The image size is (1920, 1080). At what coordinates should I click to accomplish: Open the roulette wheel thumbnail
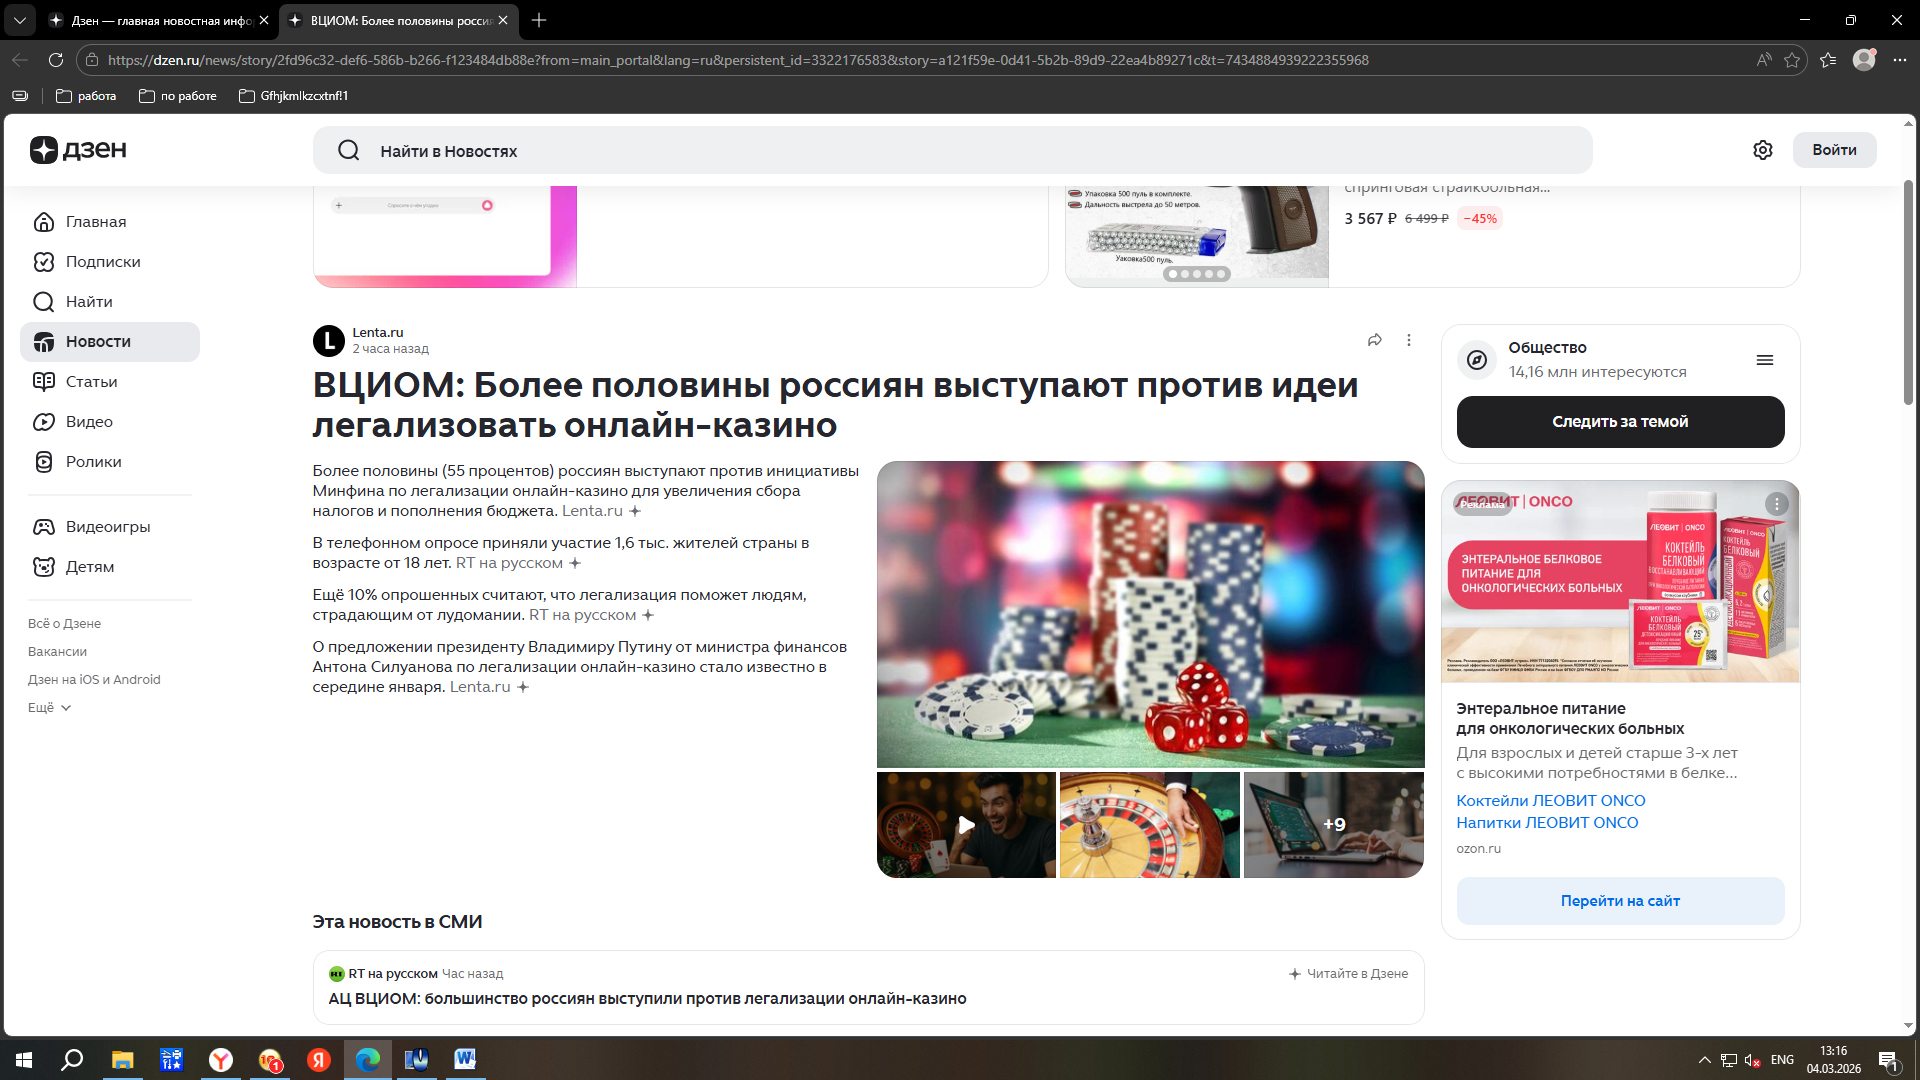click(x=1149, y=825)
